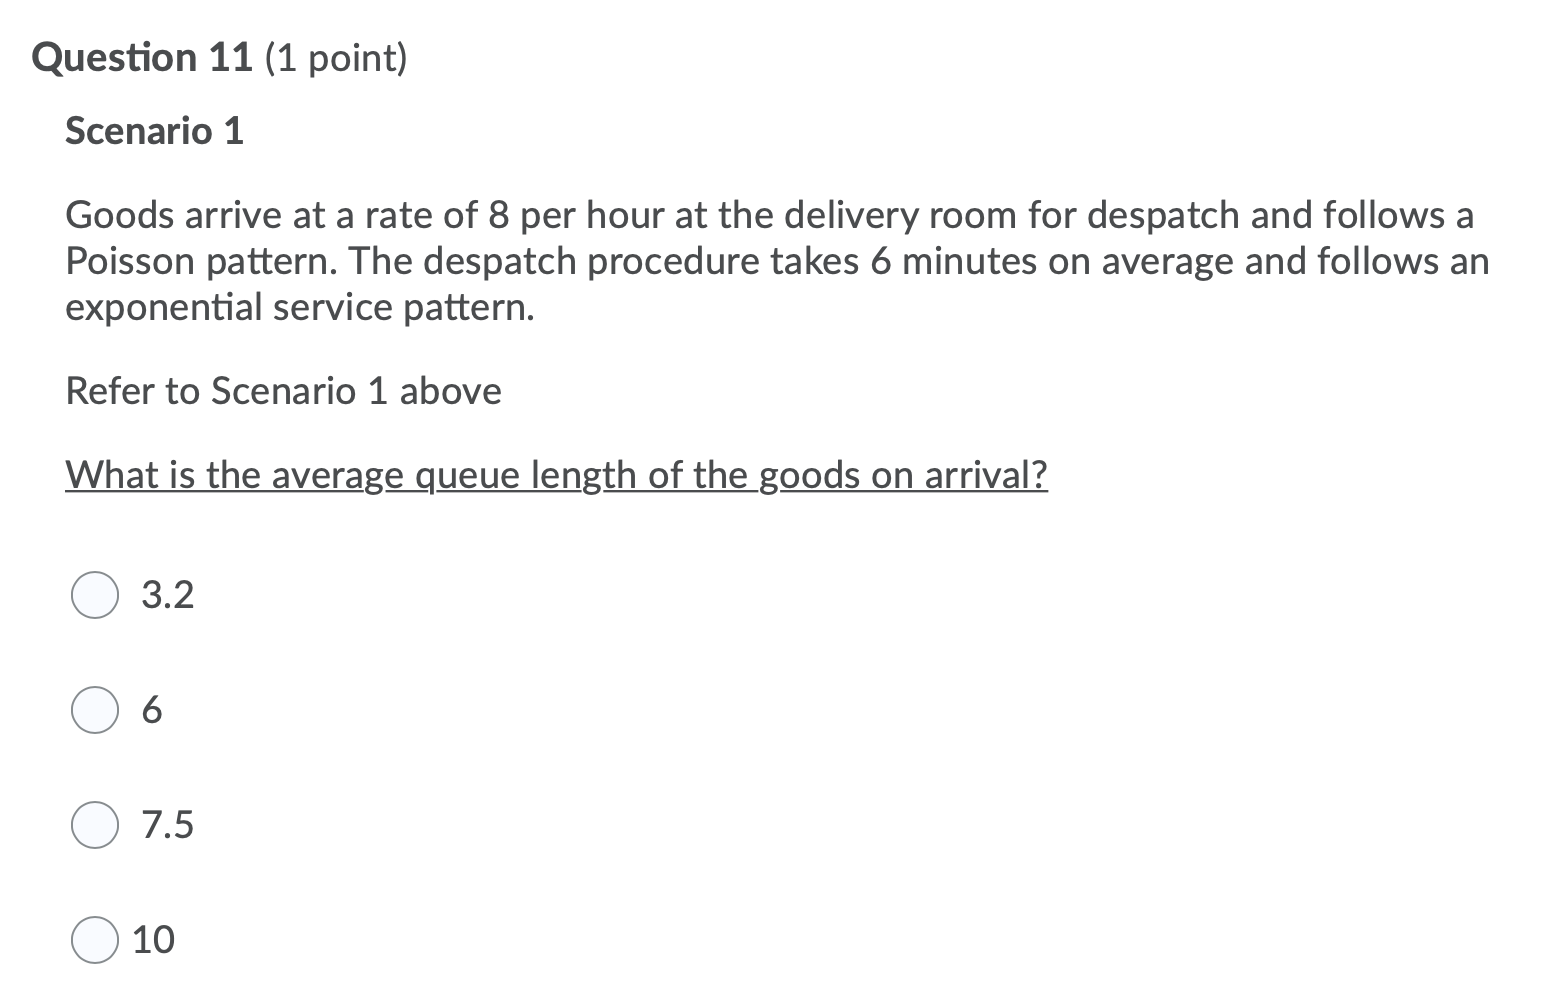
Task: Select the radio button for answer 7.5
Action: (94, 825)
